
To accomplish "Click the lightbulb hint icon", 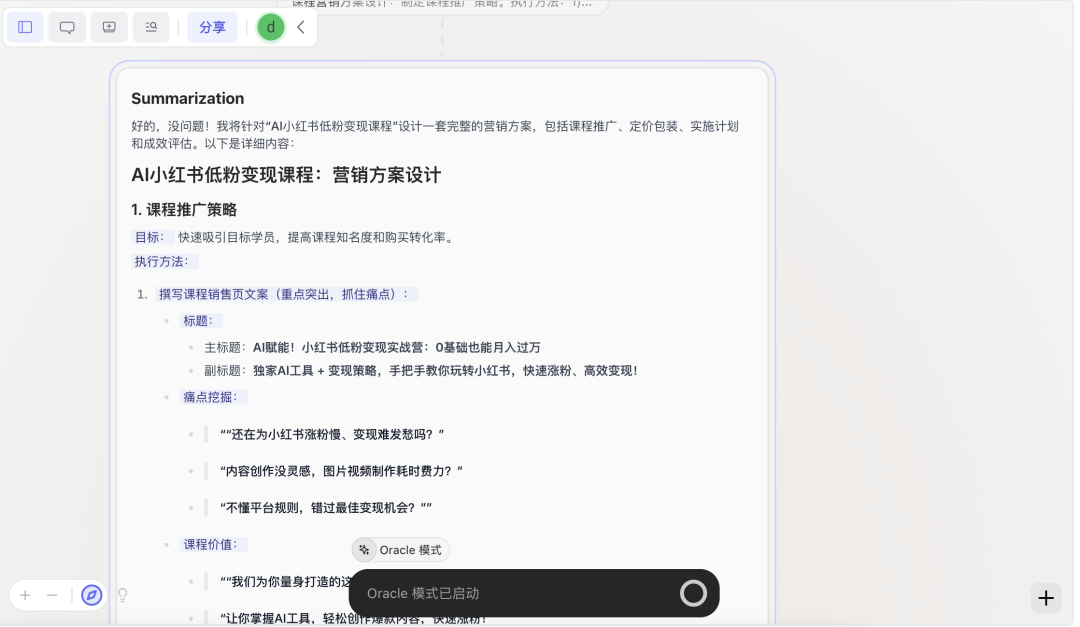I will pos(123,595).
